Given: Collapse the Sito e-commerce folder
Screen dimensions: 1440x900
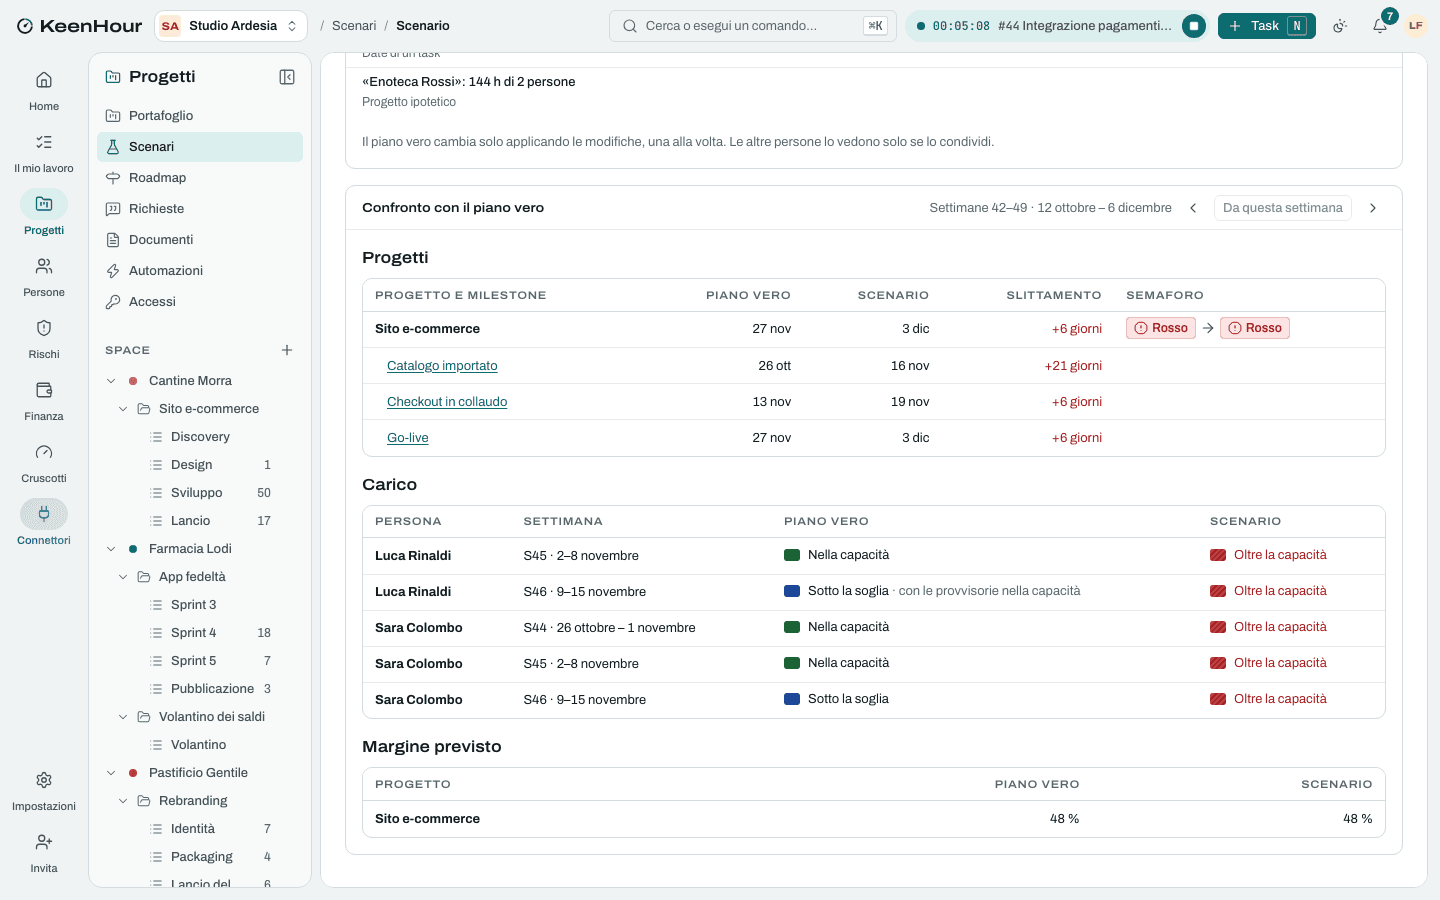Looking at the screenshot, I should click(x=123, y=409).
